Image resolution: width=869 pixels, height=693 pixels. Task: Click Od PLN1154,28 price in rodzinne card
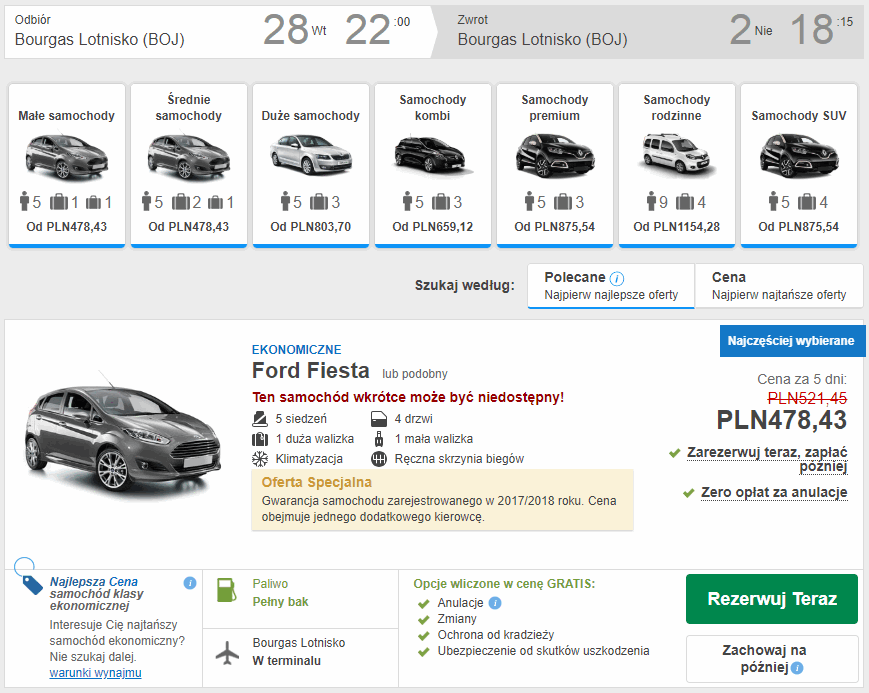coord(677,227)
